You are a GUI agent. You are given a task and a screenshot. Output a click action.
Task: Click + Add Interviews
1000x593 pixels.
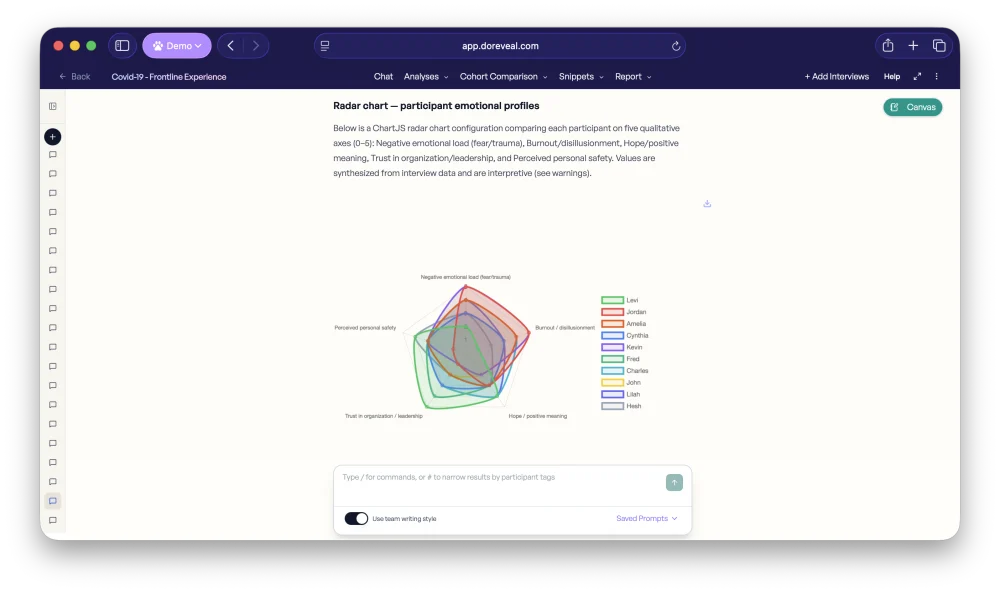tap(837, 77)
